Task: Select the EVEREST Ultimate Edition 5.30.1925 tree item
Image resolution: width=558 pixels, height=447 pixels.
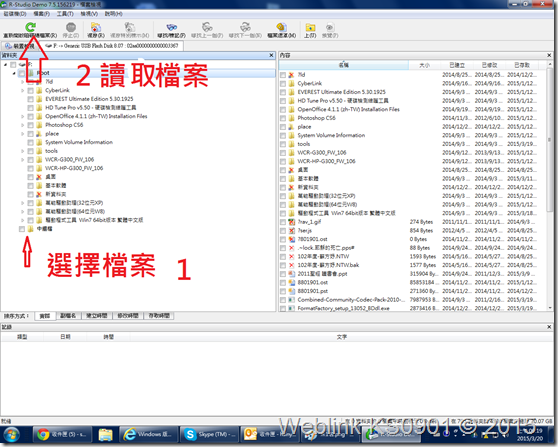Action: tap(89, 99)
